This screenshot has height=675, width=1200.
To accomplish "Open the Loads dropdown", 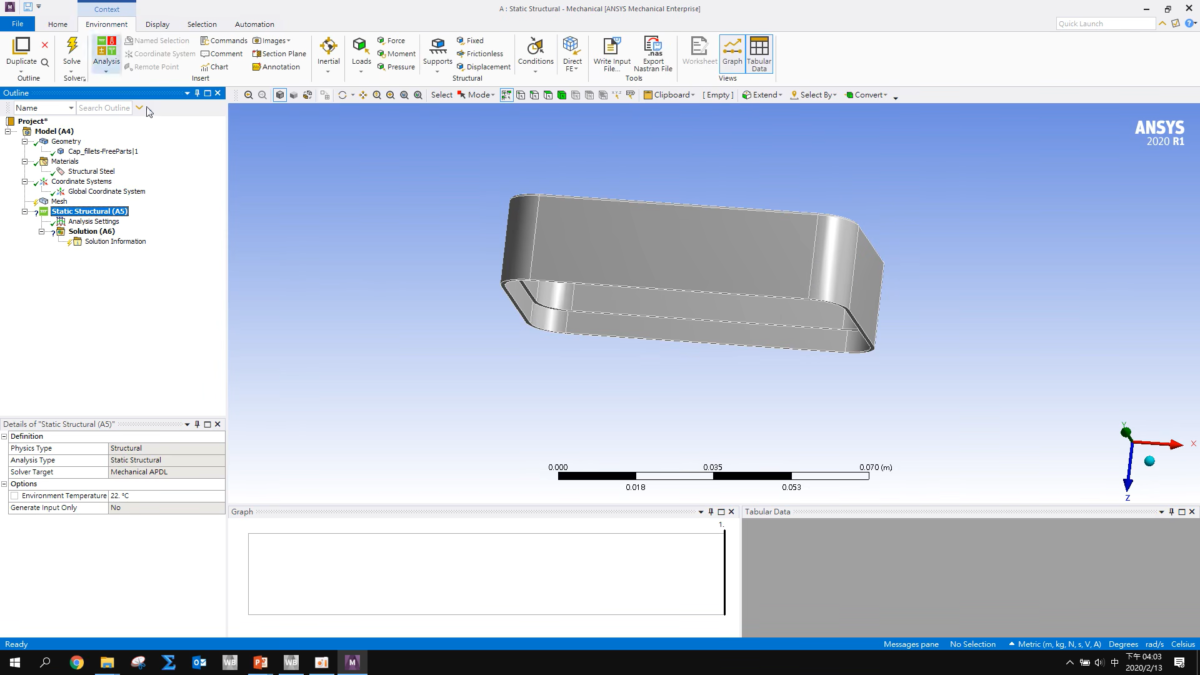I will point(361,53).
